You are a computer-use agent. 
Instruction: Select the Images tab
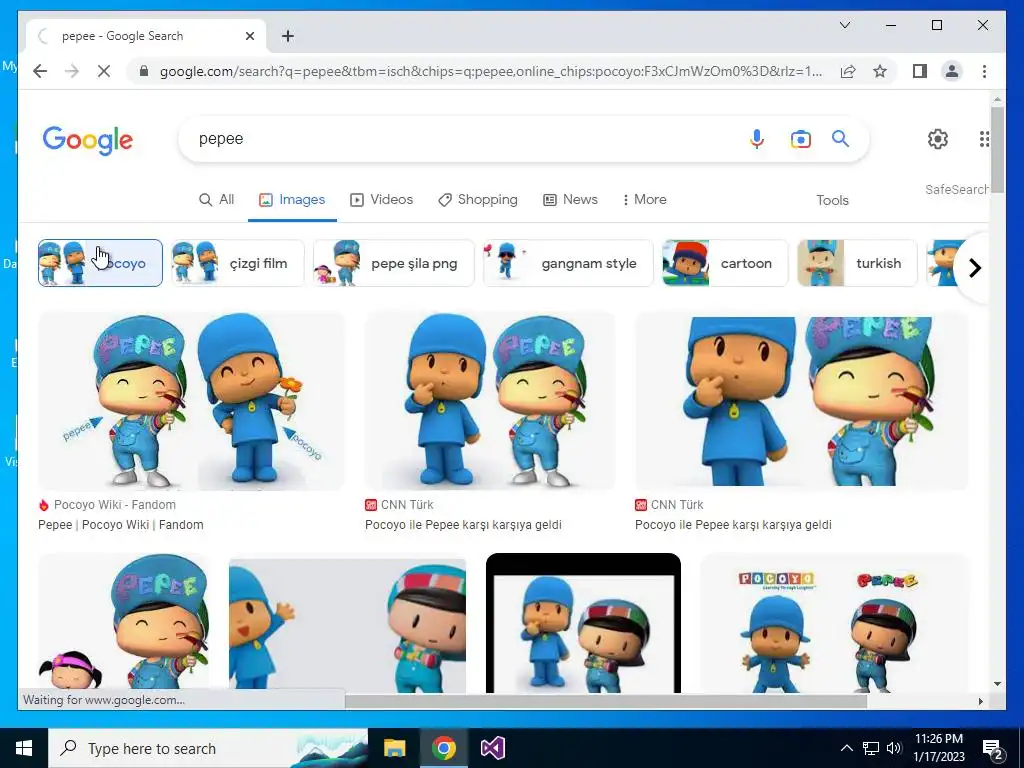click(292, 199)
